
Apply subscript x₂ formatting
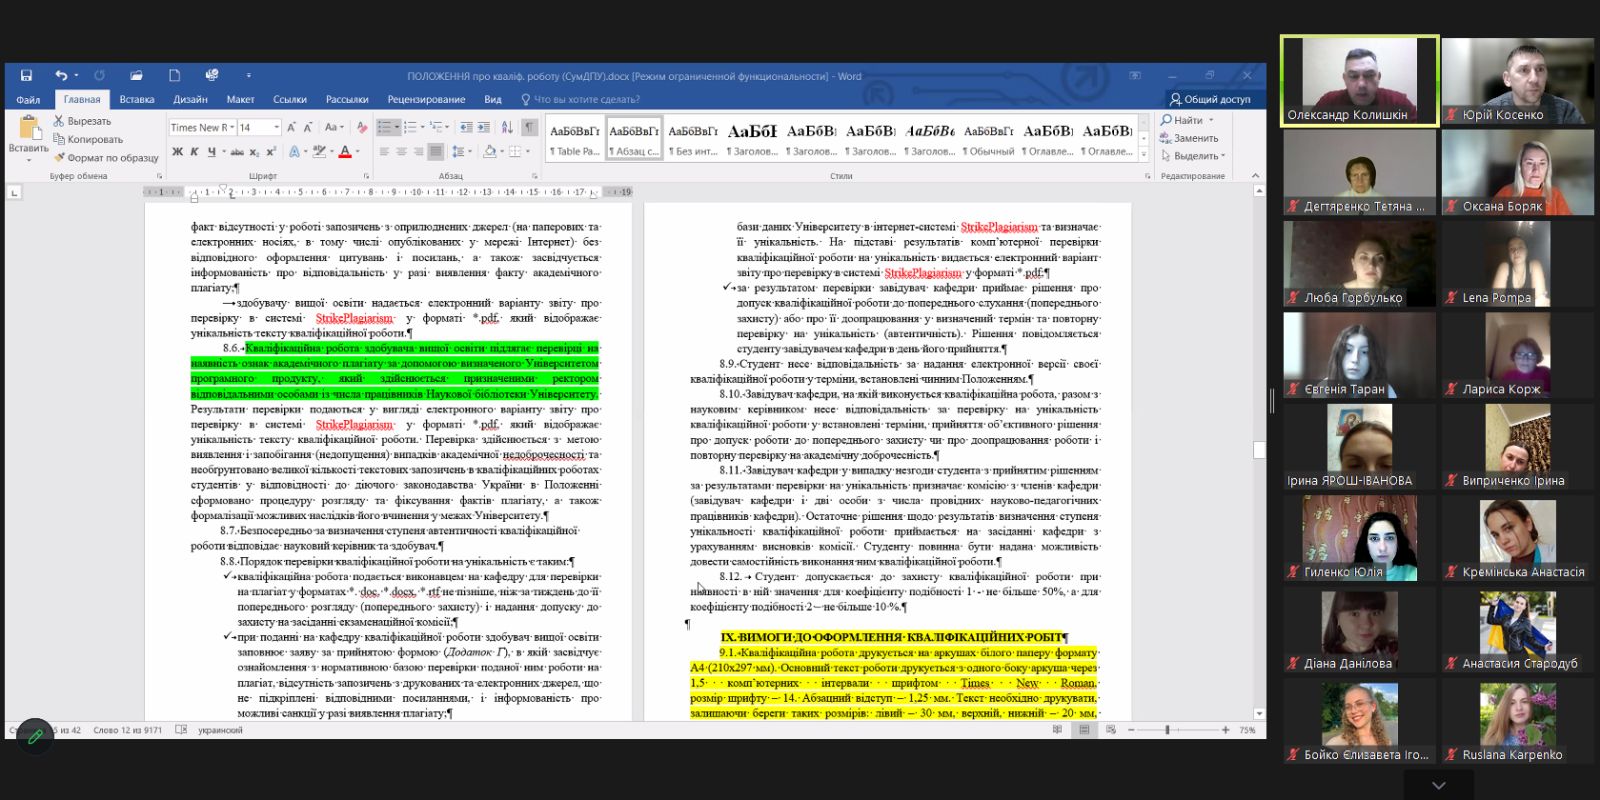255,152
